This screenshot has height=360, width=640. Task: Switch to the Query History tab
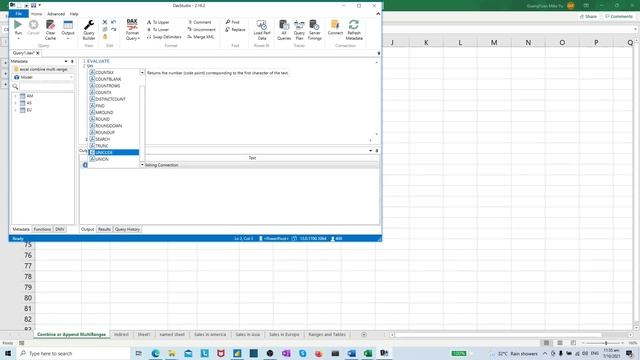127,229
